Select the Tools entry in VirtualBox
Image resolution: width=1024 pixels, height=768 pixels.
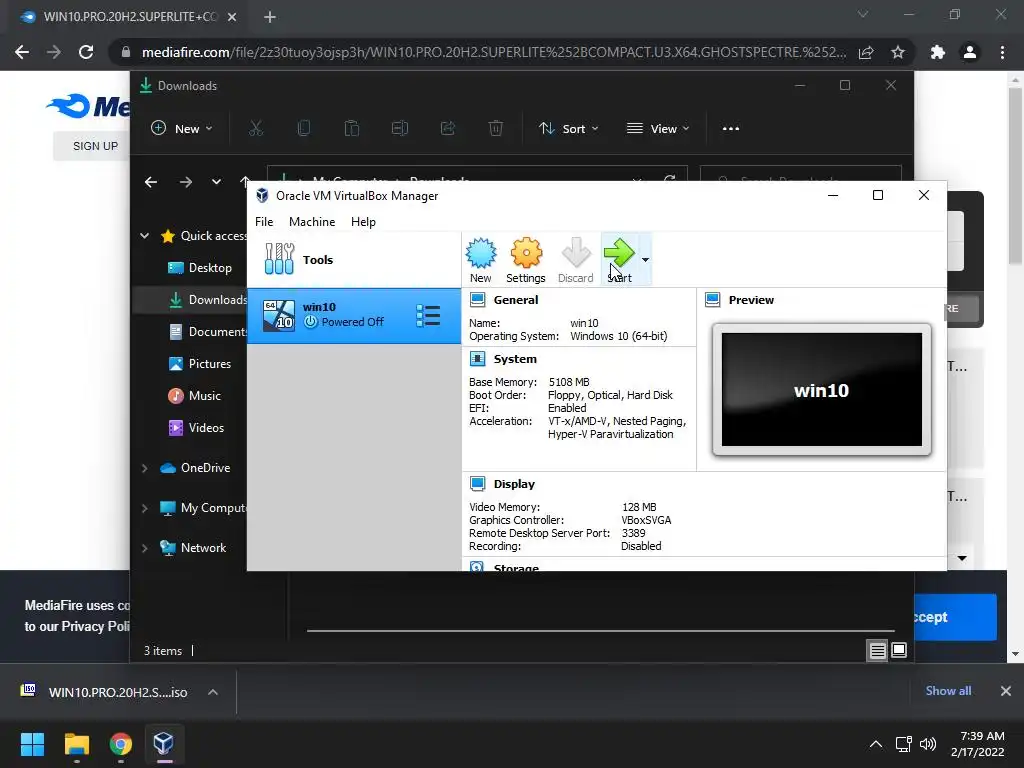point(353,260)
